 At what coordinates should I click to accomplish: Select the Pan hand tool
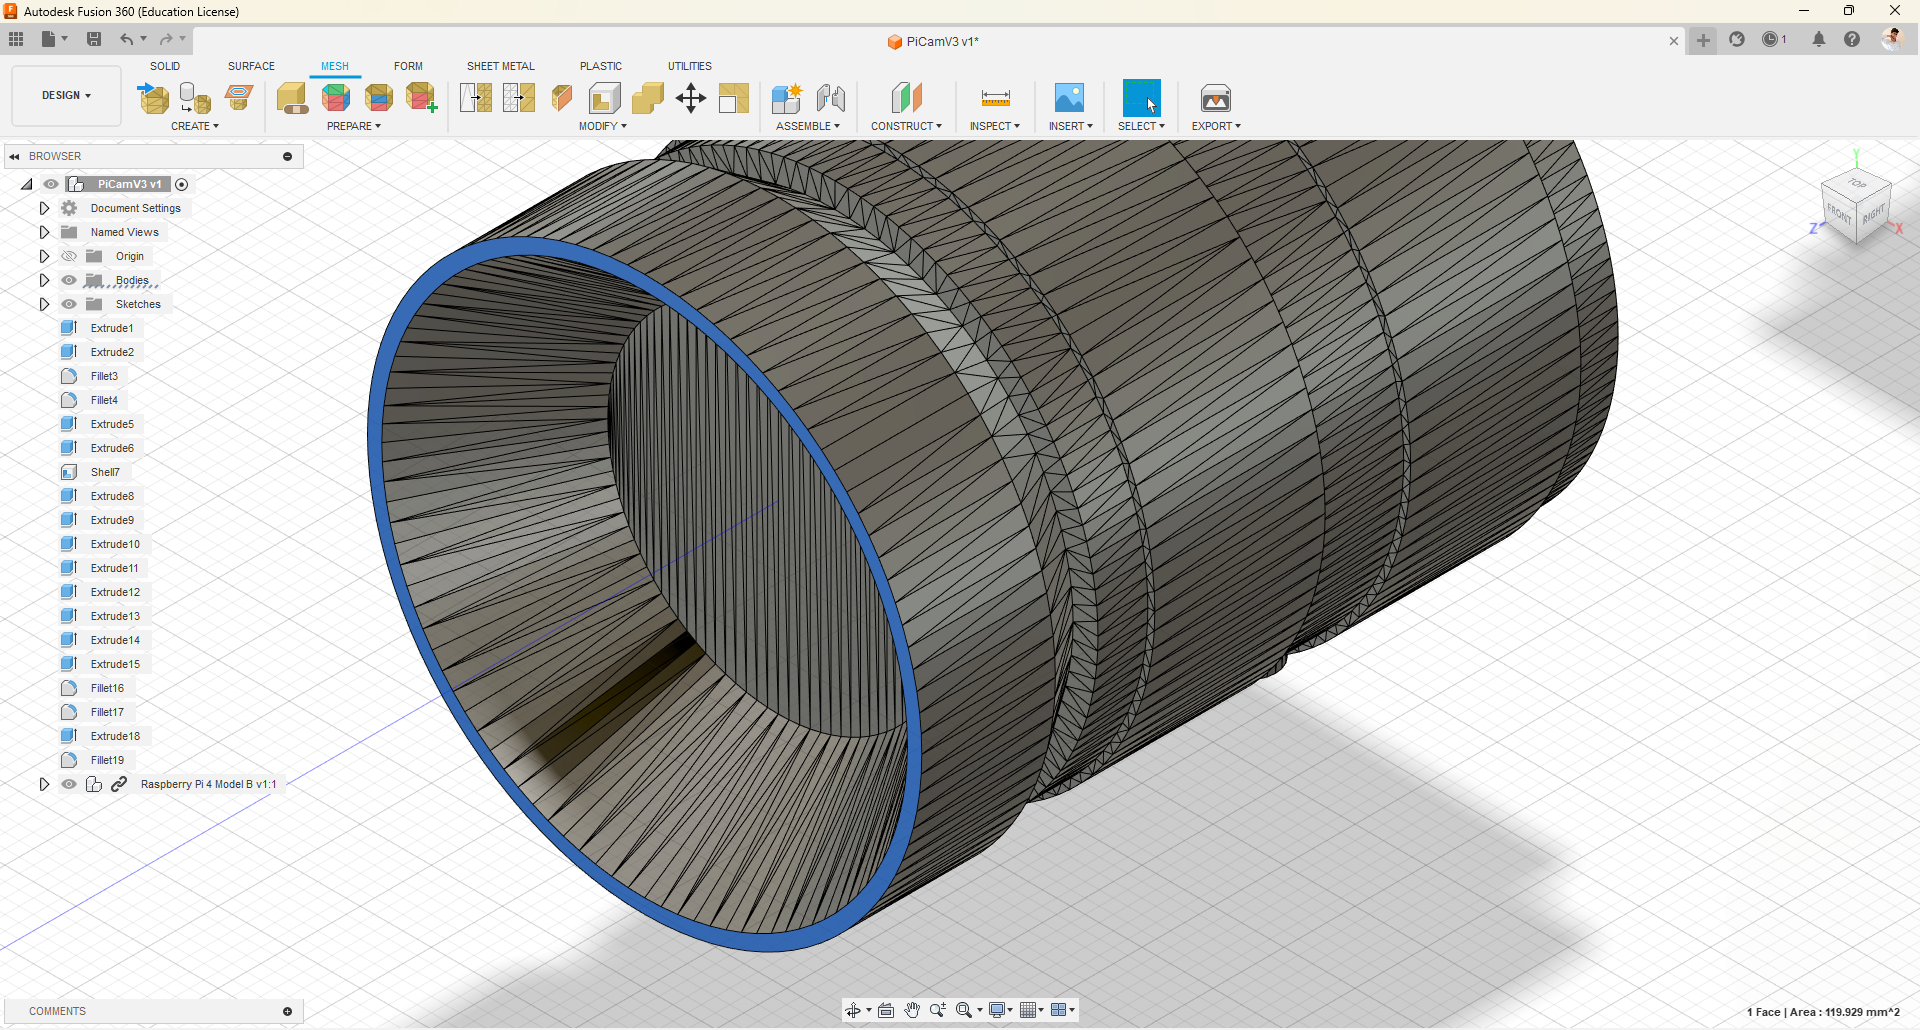(x=912, y=1010)
